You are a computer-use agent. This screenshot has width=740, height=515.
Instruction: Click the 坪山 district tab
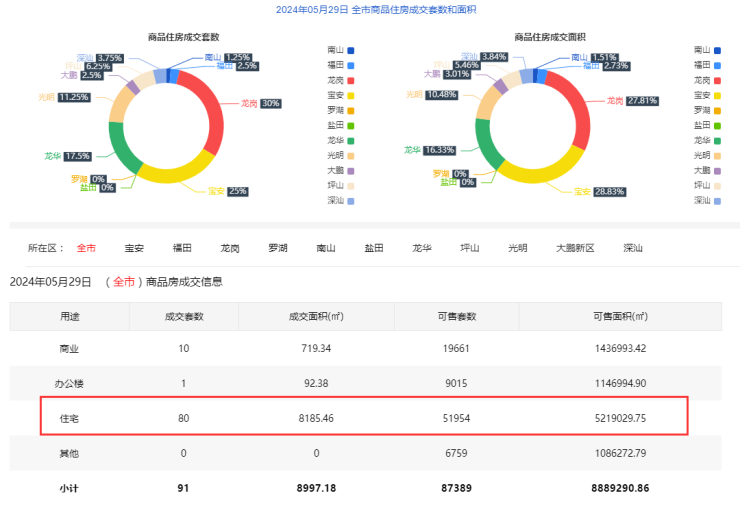(x=469, y=248)
